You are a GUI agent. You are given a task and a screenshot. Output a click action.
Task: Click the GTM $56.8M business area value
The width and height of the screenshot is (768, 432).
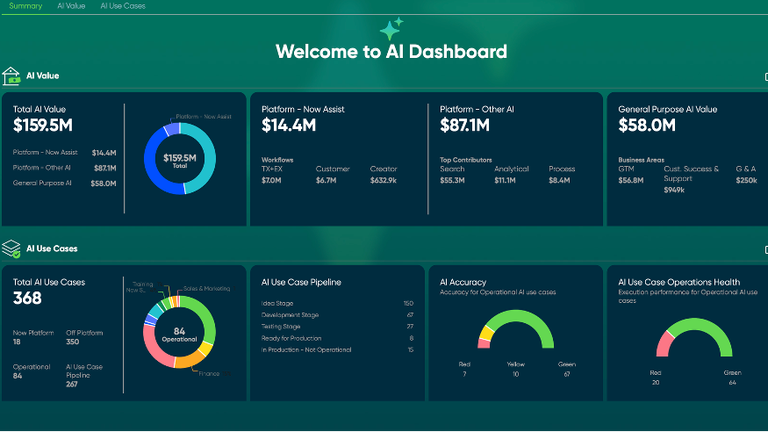631,181
